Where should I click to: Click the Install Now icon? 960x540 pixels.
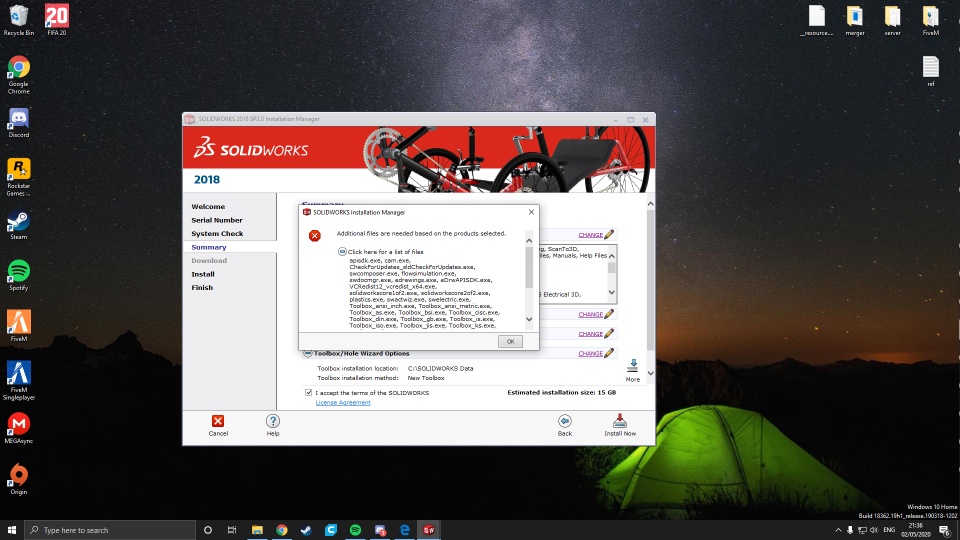(x=620, y=421)
